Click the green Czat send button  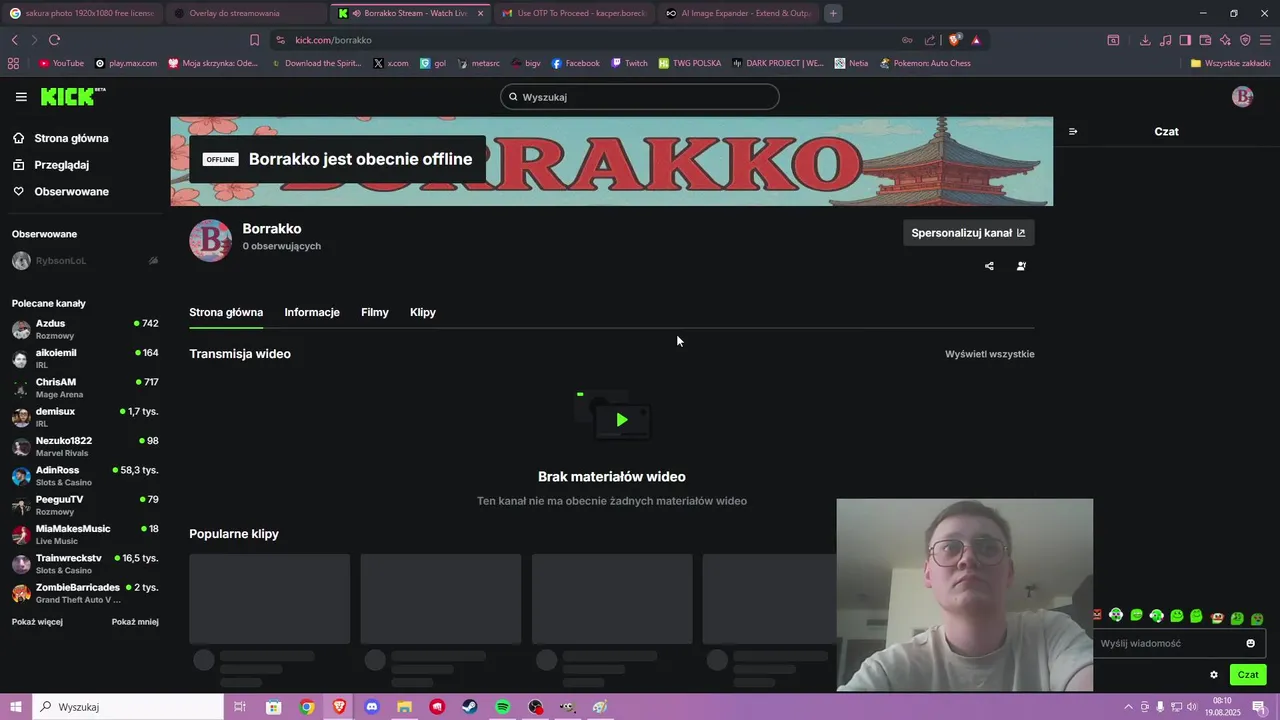[x=1248, y=675]
